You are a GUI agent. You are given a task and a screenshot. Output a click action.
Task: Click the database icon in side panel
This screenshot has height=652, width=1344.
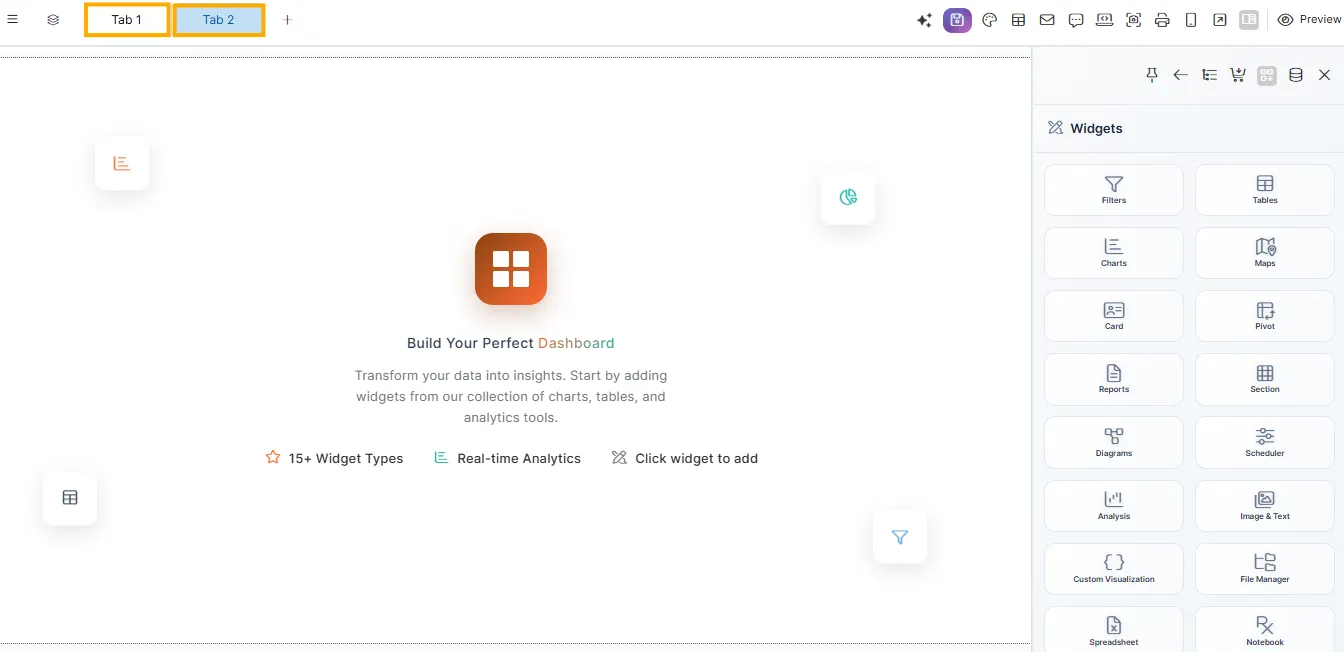point(1296,75)
